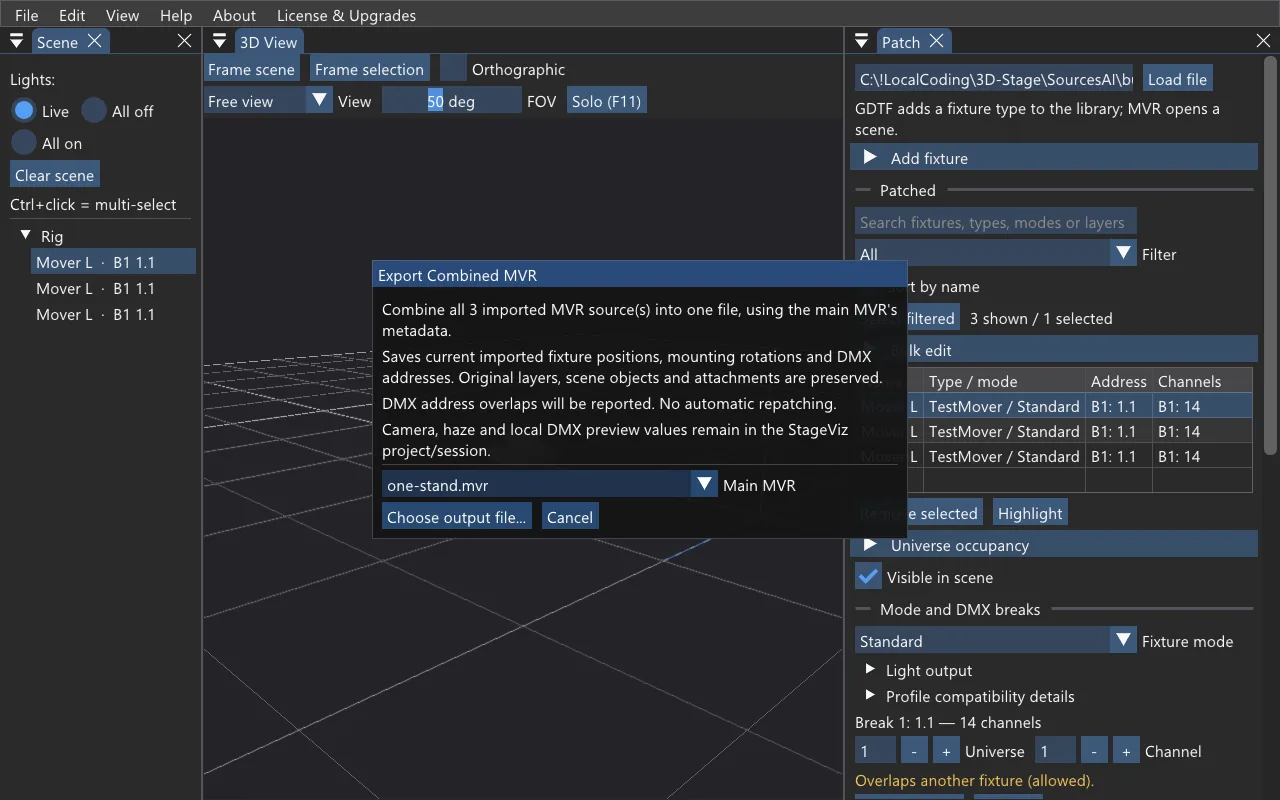Image resolution: width=1280 pixels, height=800 pixels.
Task: Click the Universe number field
Action: point(876,751)
